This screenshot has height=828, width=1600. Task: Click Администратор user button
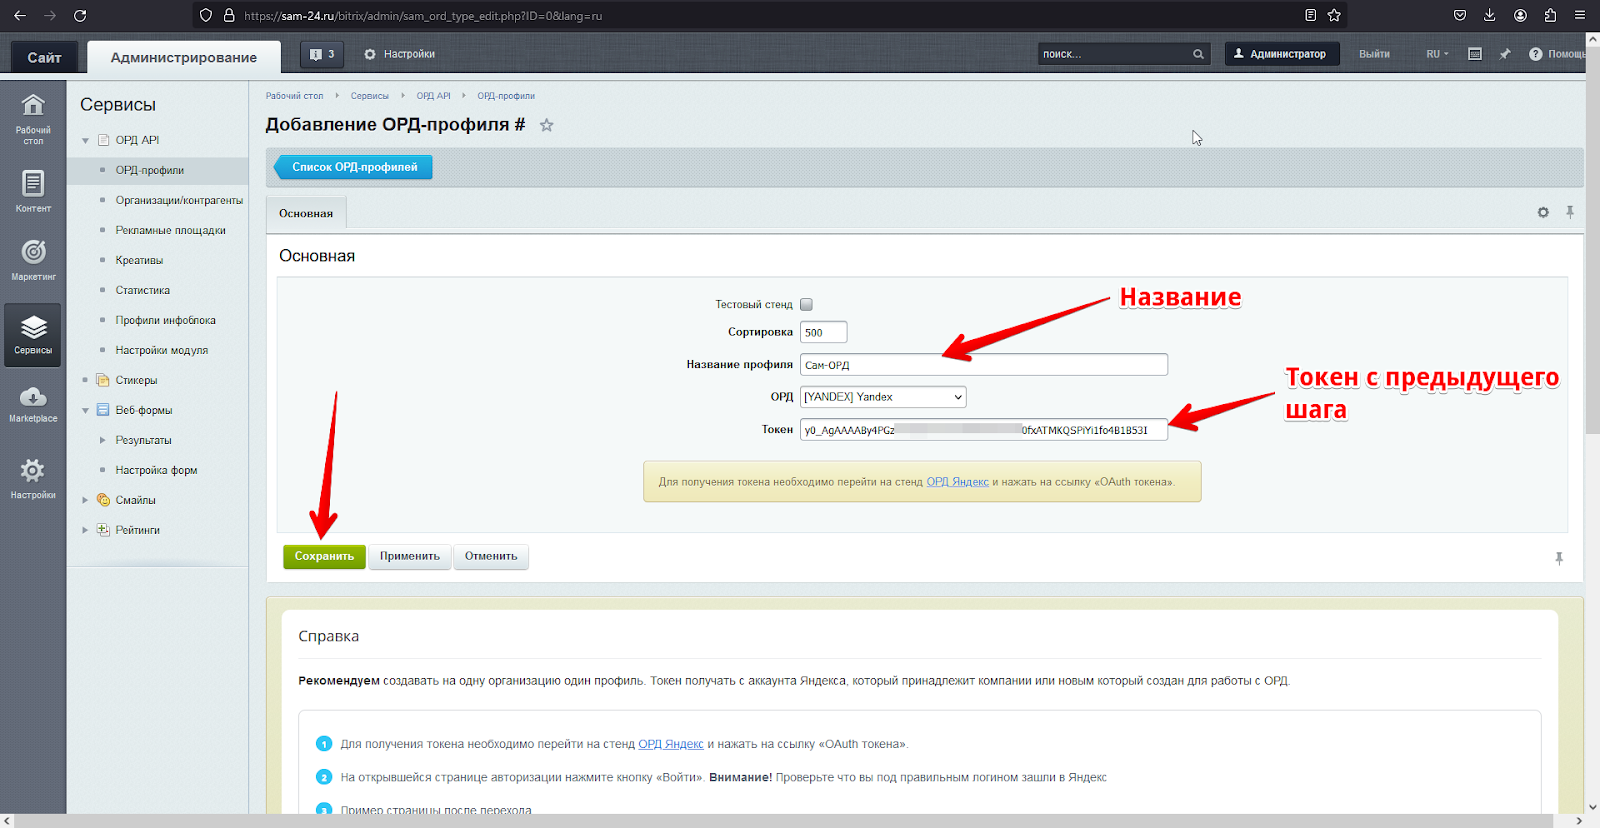click(1282, 54)
